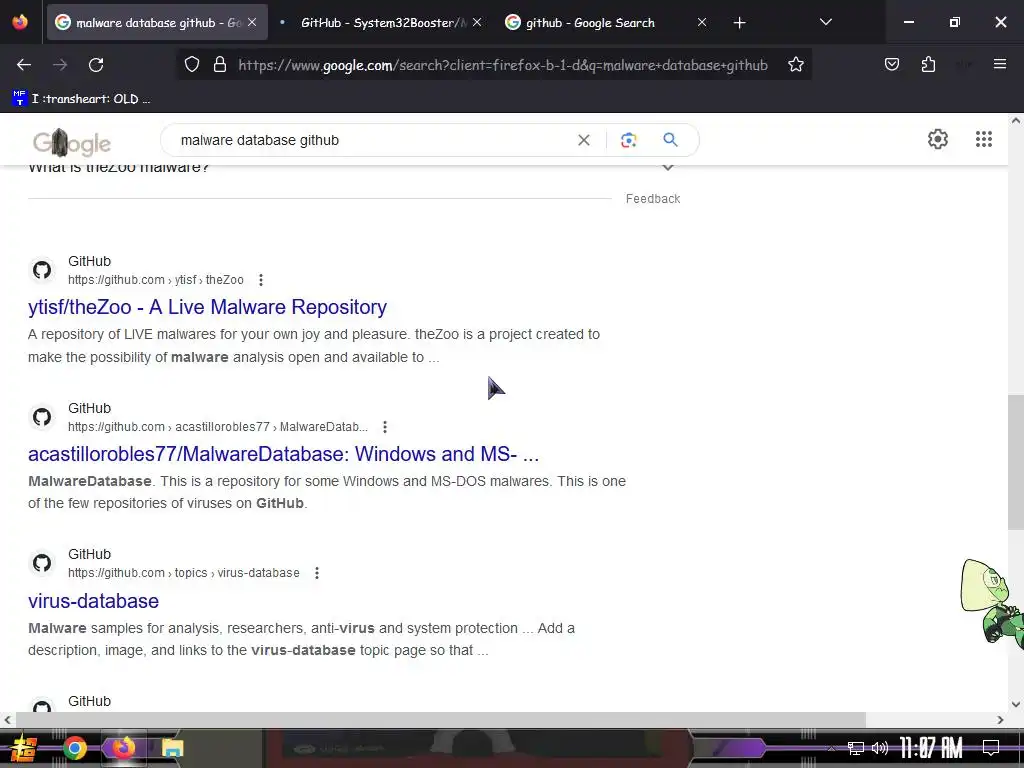1024x768 pixels.
Task: Open File Explorer from the taskbar
Action: click(x=172, y=748)
